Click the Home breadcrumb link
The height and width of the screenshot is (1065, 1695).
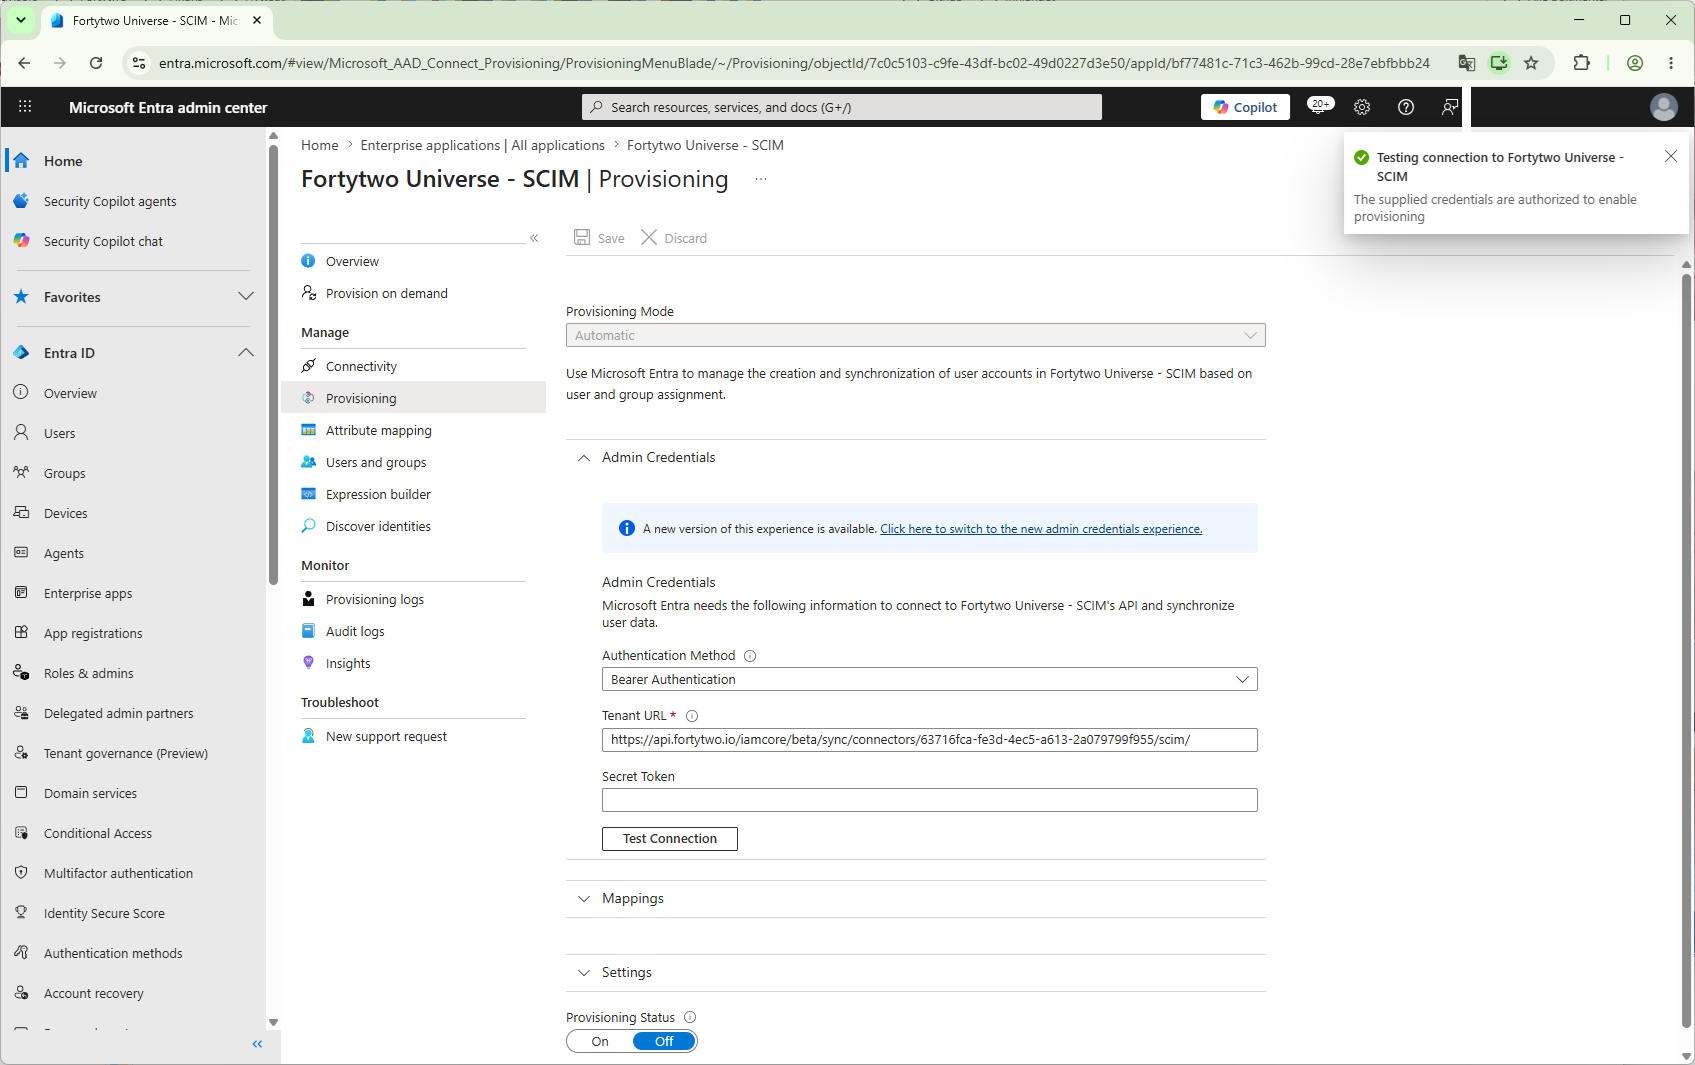320,145
